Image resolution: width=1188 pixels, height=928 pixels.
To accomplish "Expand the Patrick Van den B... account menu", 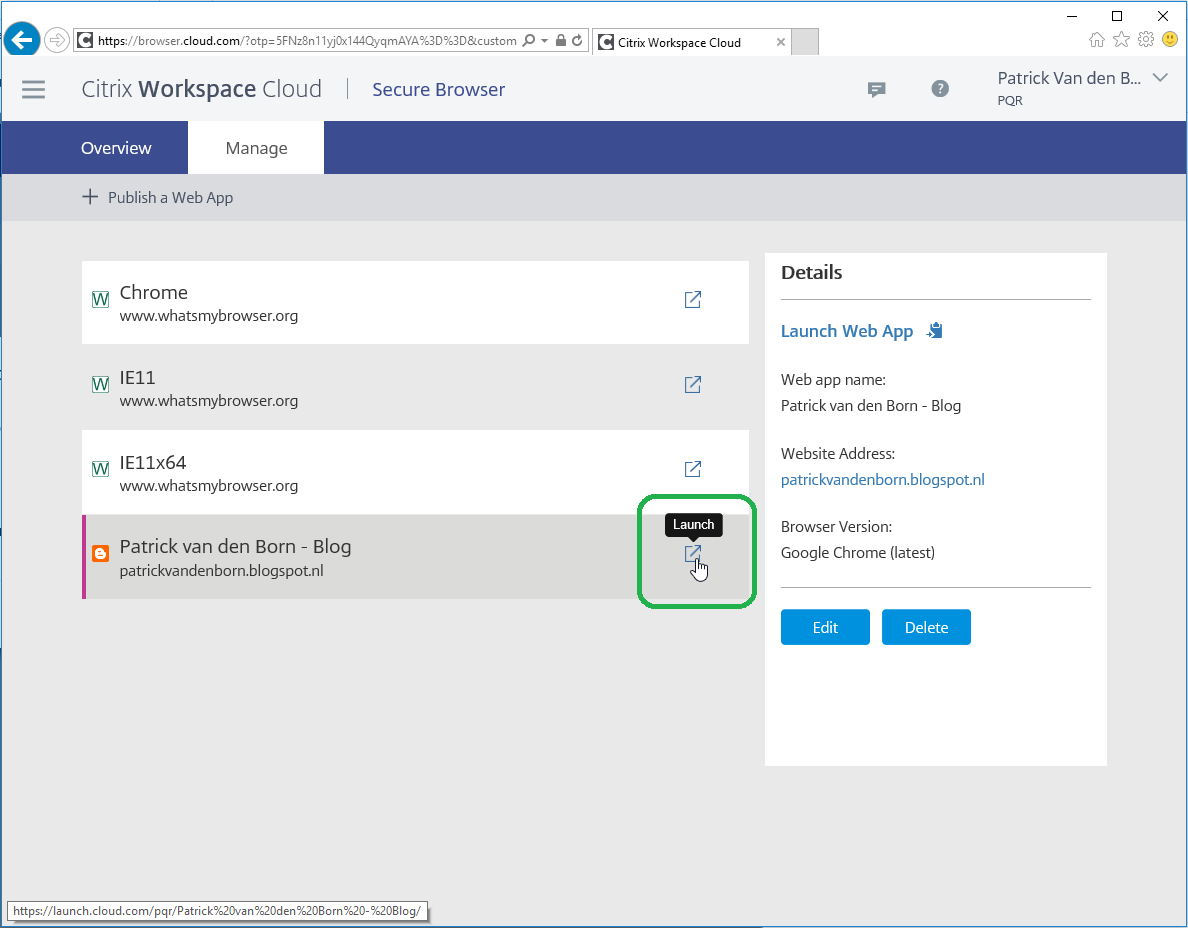I will click(1159, 77).
